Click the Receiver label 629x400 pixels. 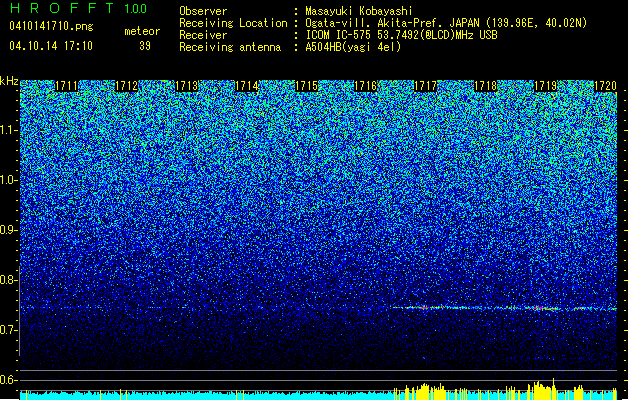[203, 35]
